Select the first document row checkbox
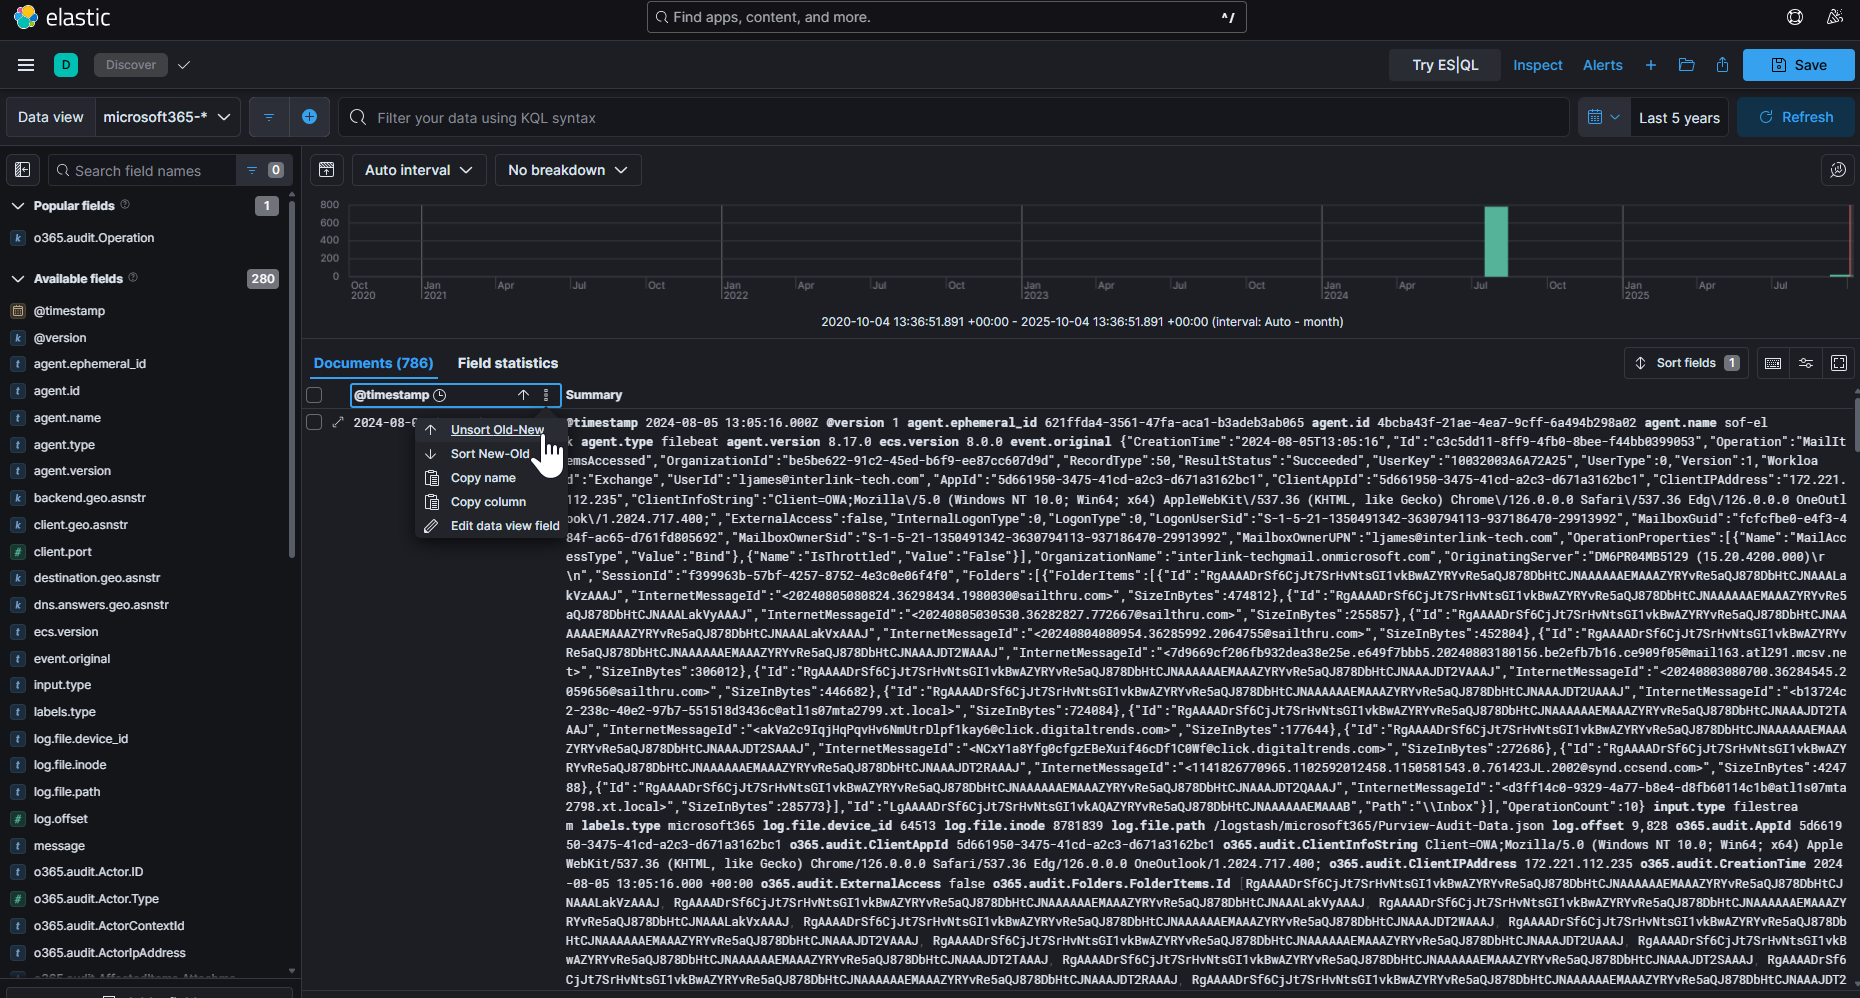This screenshot has width=1860, height=998. pos(314,423)
